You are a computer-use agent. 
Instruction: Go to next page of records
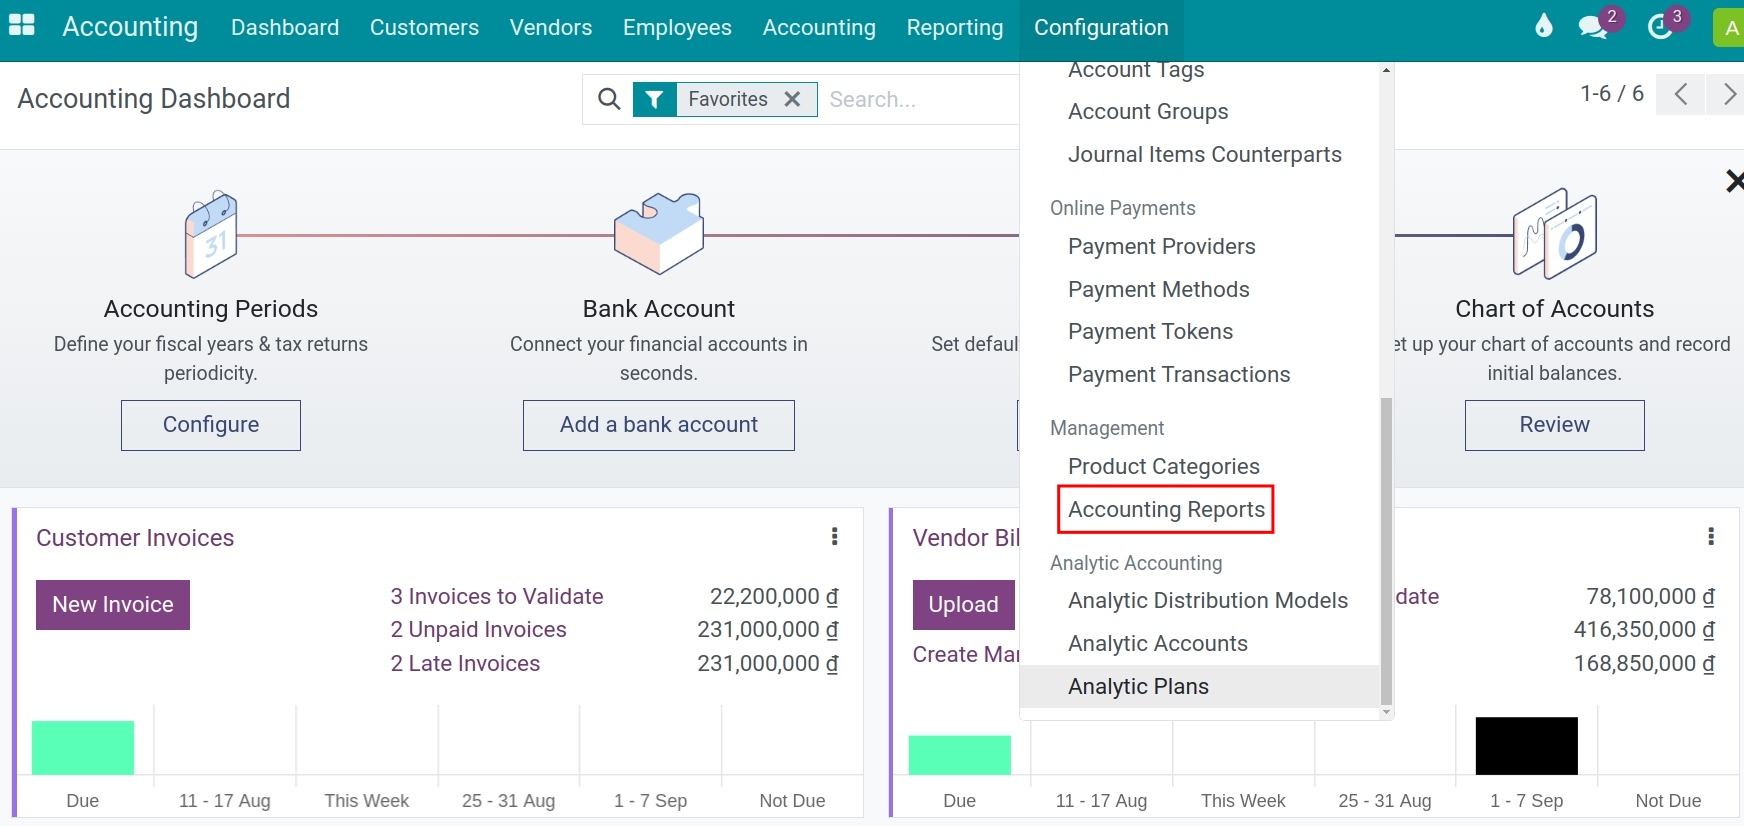tap(1727, 95)
